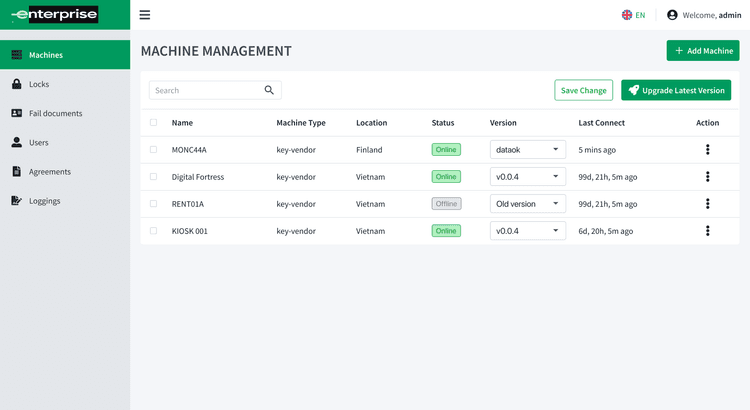This screenshot has width=750, height=410.
Task: Click the Status column header
Action: 443,123
